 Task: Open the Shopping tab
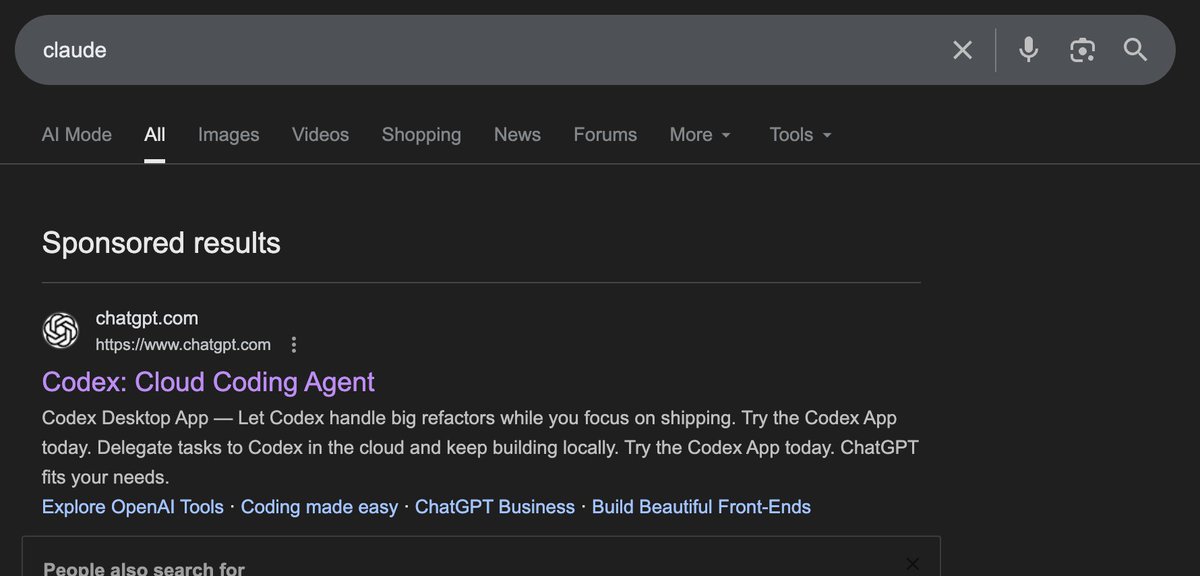[x=421, y=135]
